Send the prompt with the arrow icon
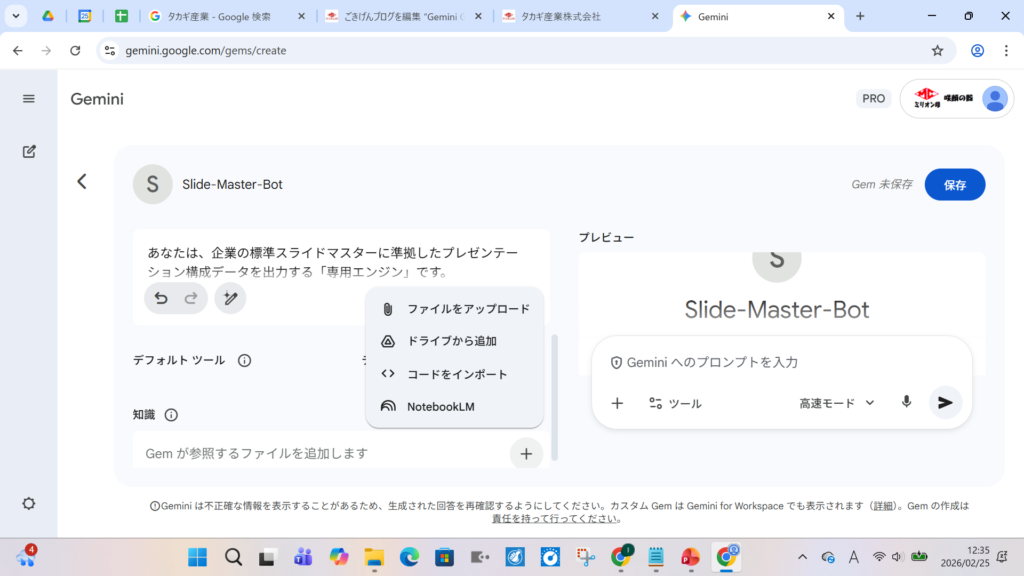The image size is (1024, 576). click(x=945, y=402)
